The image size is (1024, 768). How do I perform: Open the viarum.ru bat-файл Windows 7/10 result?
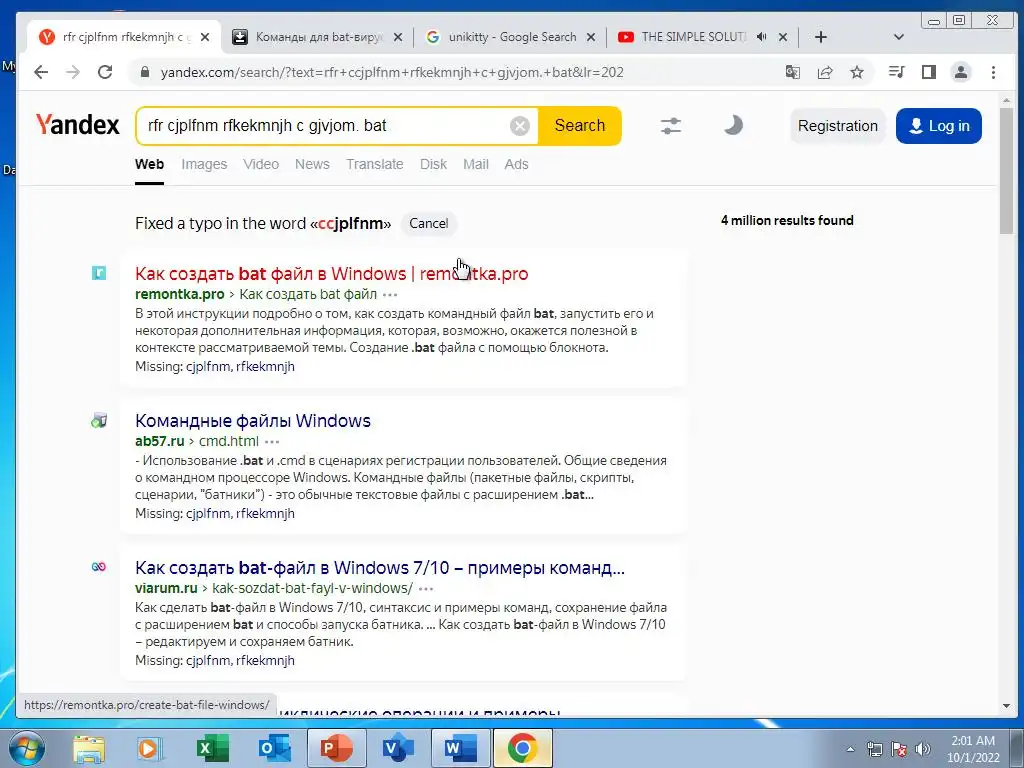380,568
